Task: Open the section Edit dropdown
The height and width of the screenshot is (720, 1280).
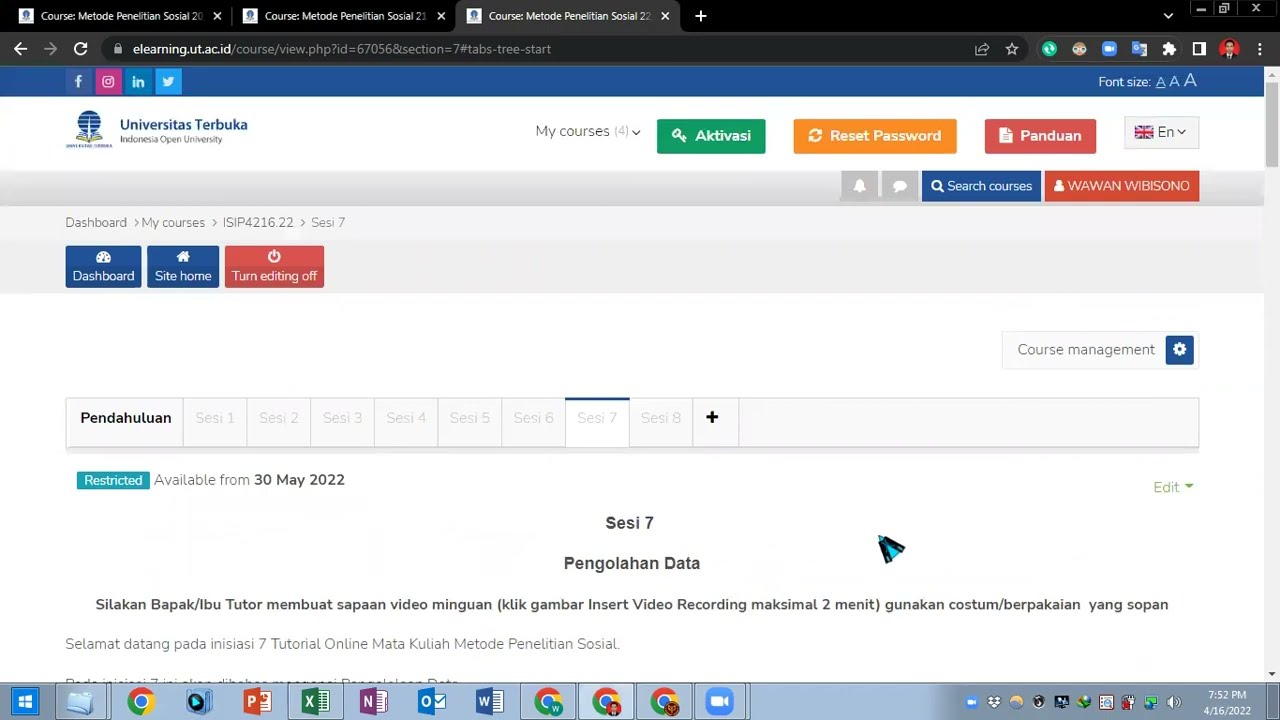Action: tap(1173, 487)
